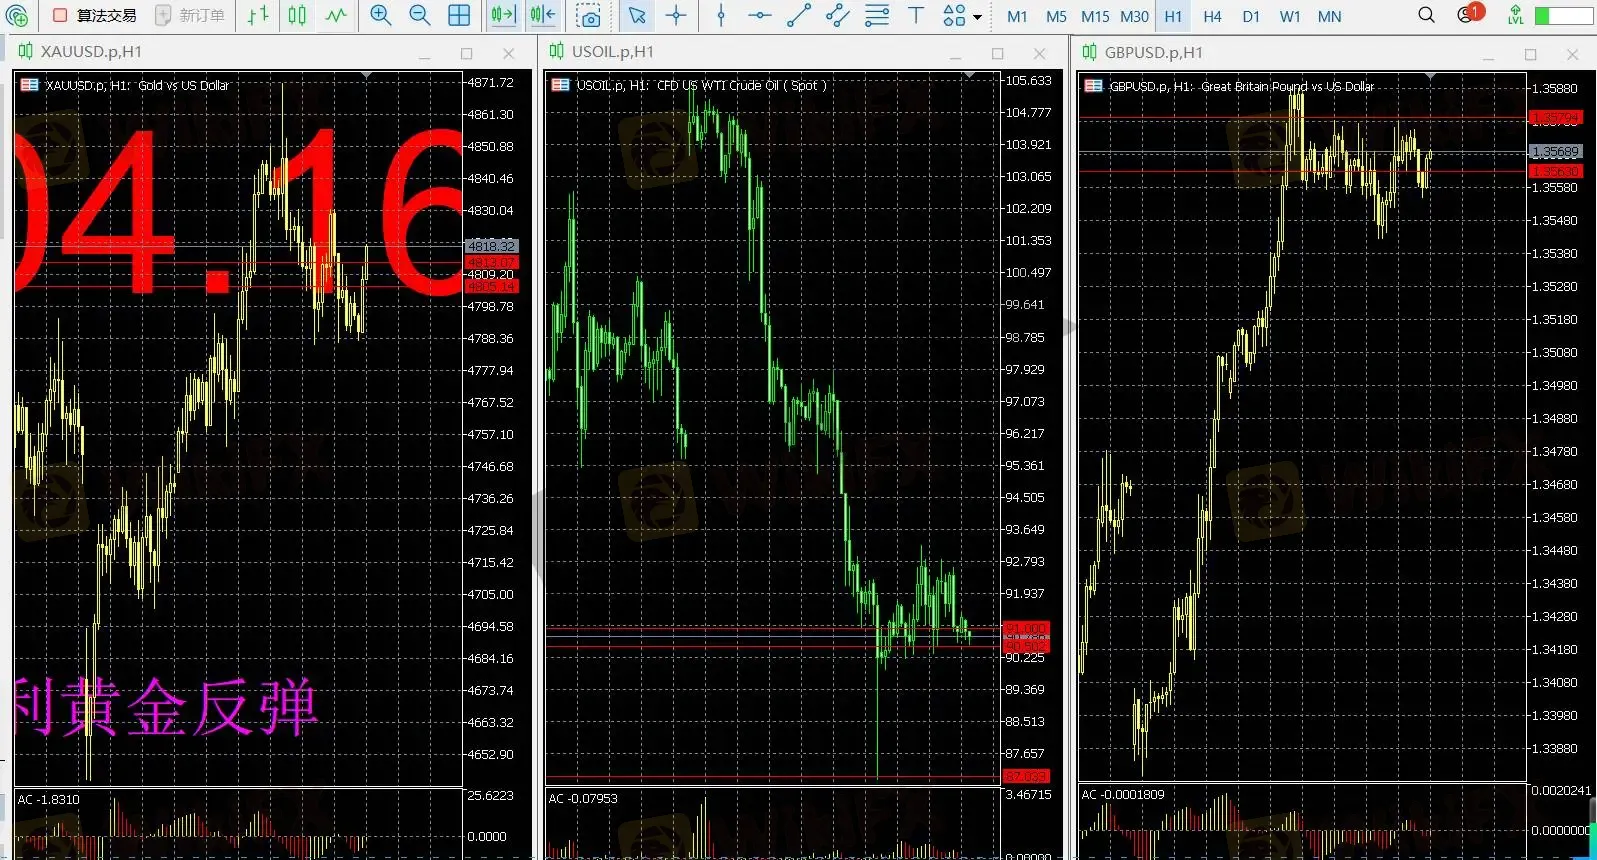Viewport: 1597px width, 860px height.
Task: Switch chart to line chart mode
Action: [x=337, y=15]
